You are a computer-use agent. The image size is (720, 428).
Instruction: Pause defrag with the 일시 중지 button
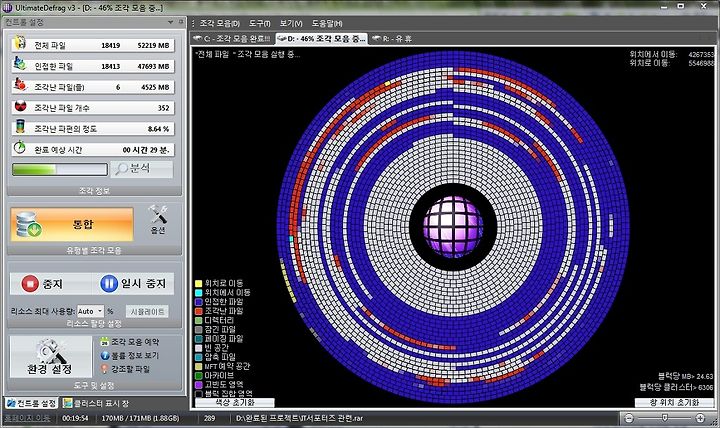tap(133, 283)
